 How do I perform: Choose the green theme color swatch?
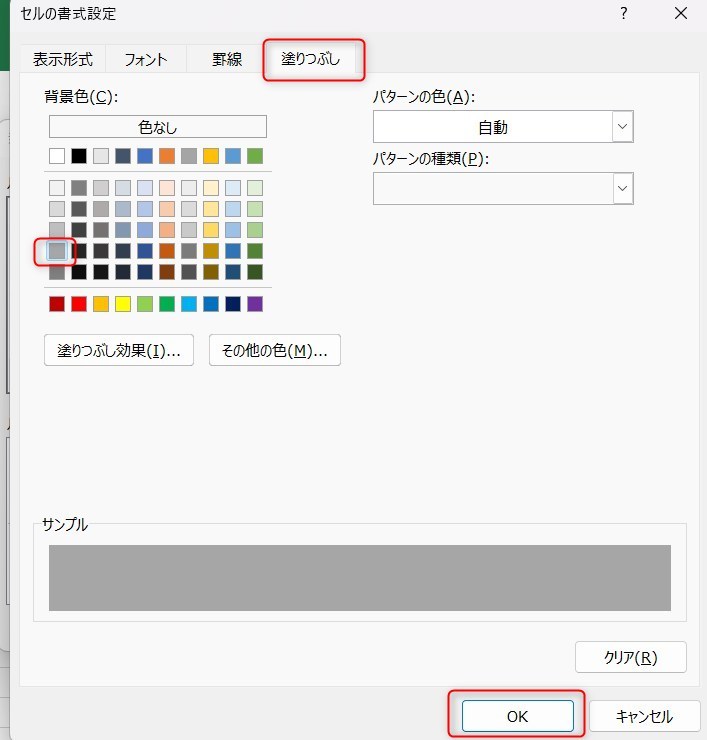point(255,156)
